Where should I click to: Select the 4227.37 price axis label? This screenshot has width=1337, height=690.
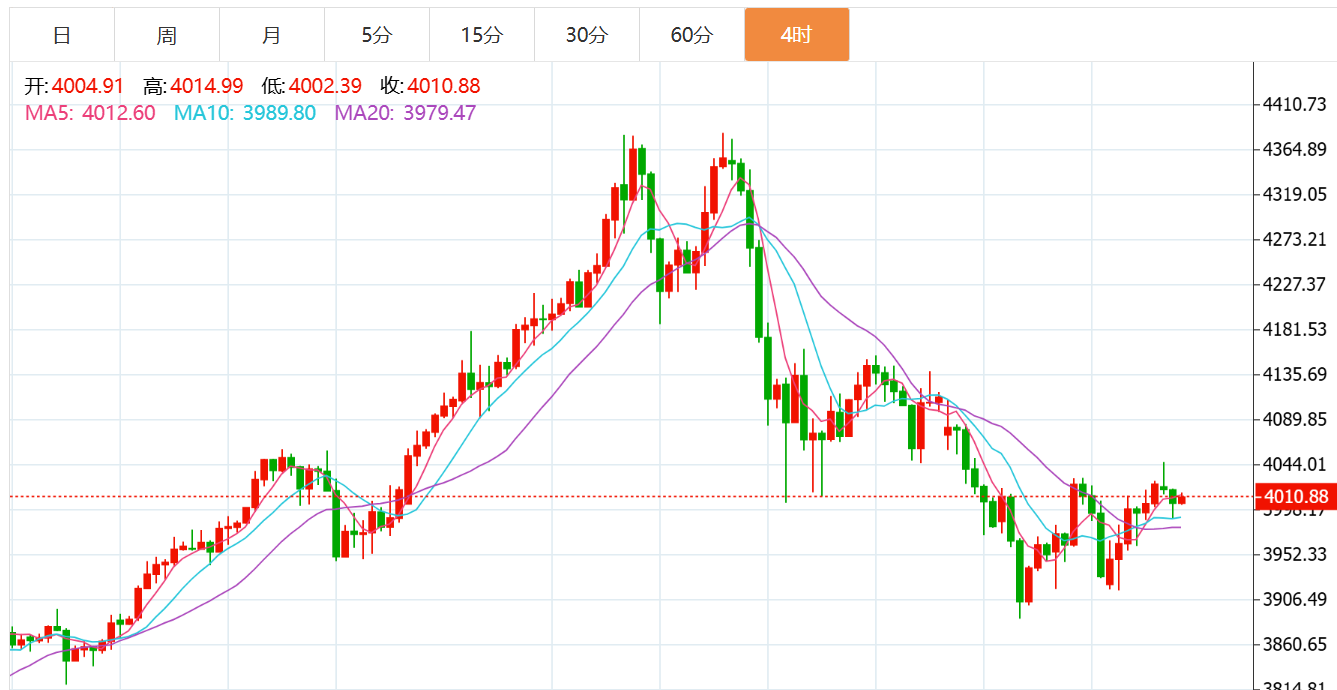click(1294, 285)
